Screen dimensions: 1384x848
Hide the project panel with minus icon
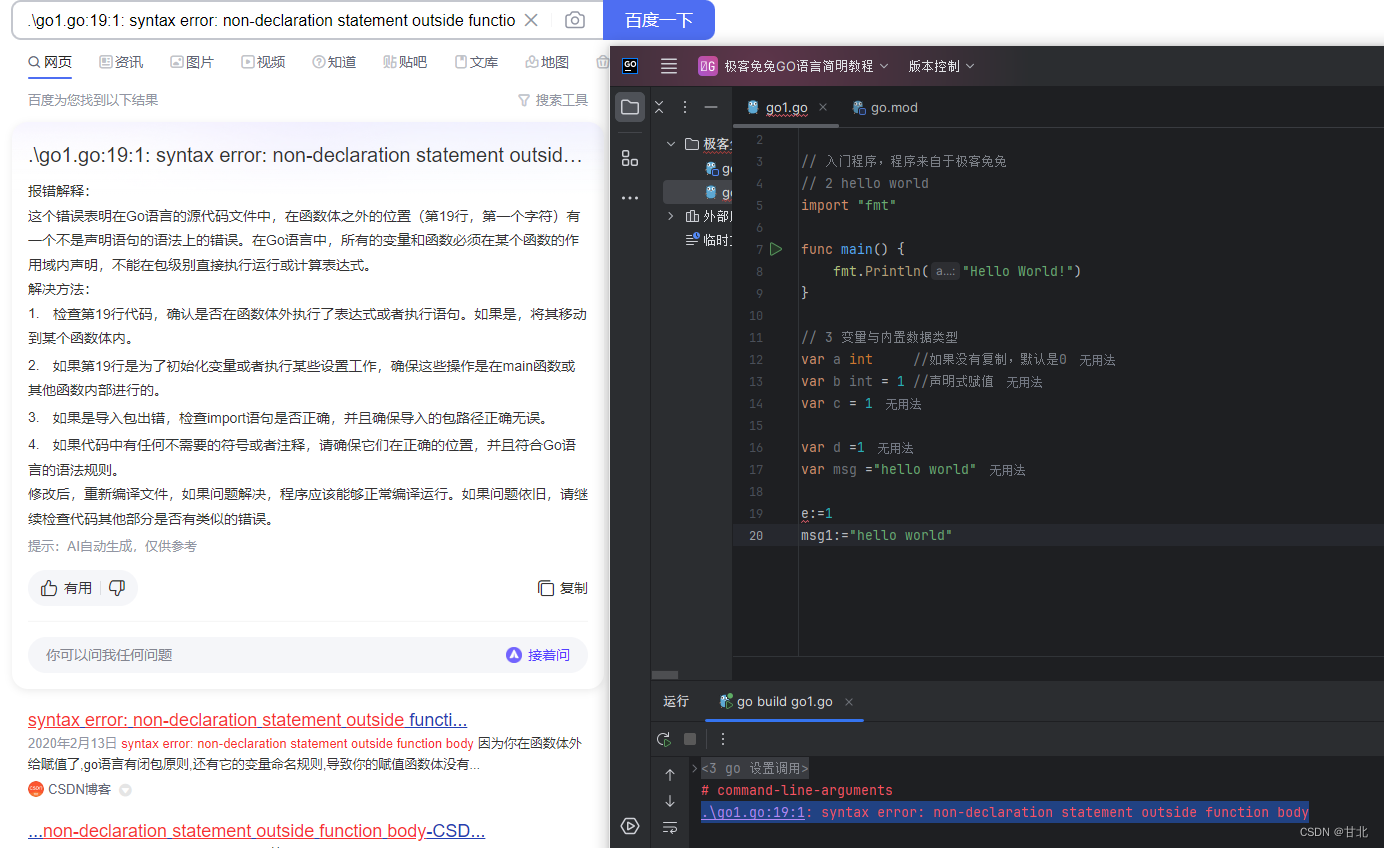coord(711,107)
